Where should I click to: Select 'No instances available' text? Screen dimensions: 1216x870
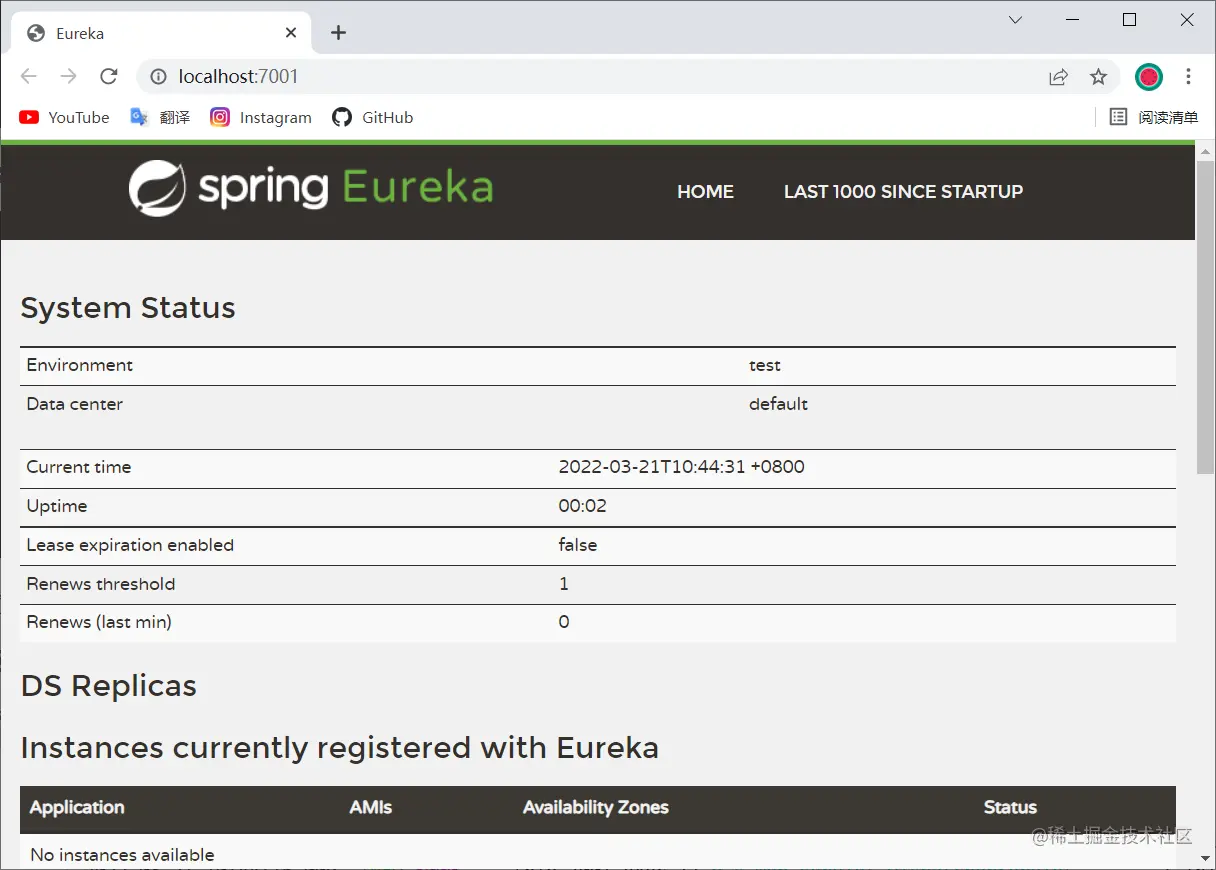[122, 855]
